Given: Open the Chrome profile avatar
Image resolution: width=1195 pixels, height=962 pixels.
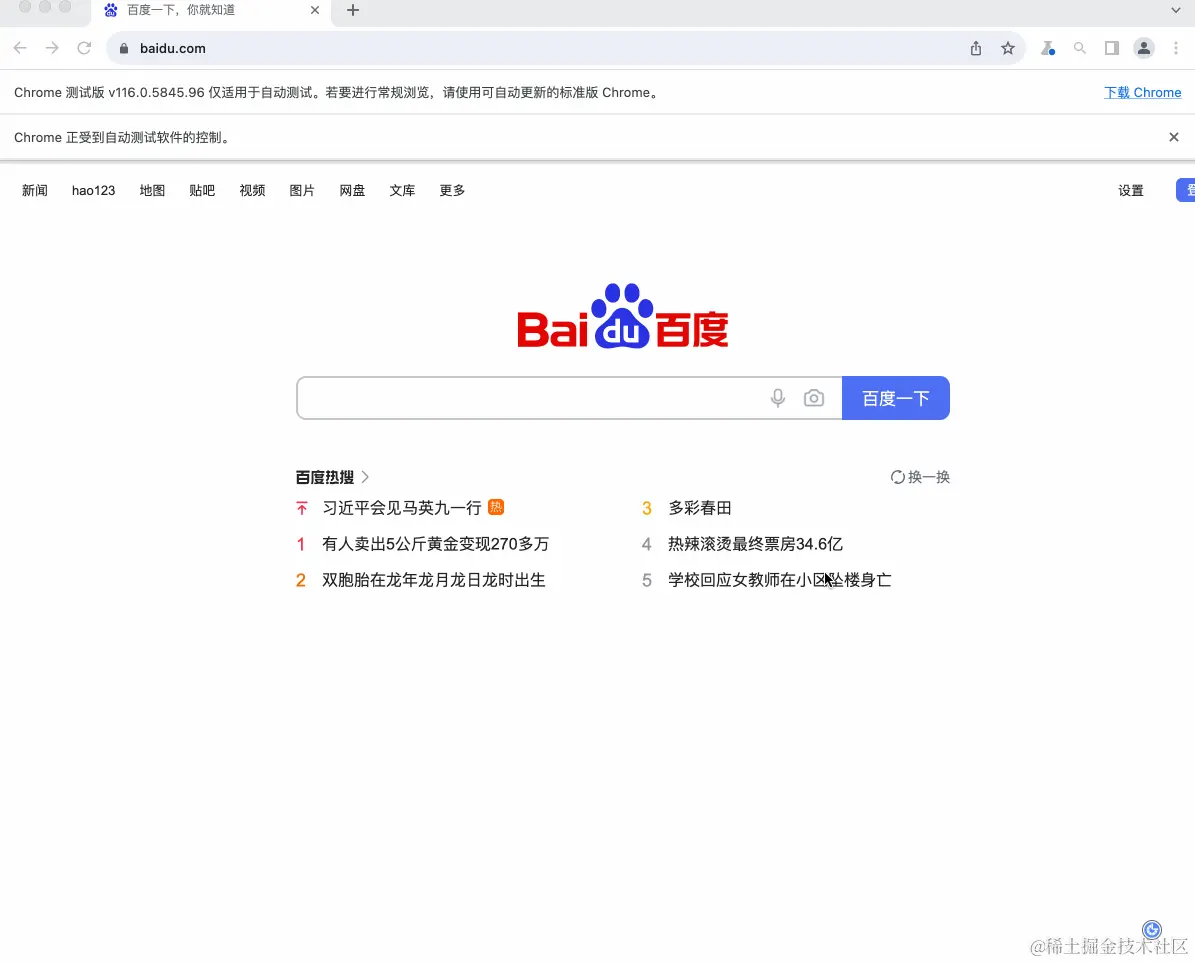Looking at the screenshot, I should (x=1144, y=47).
